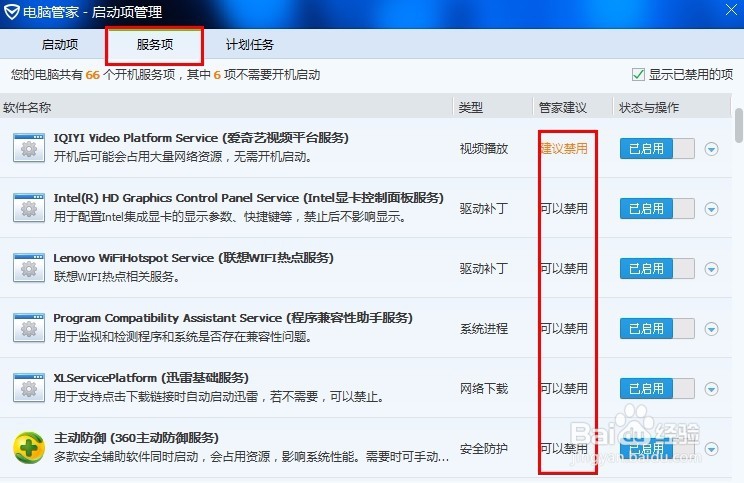Uncheck the 显示已禁用的项 checkbox
Image resolution: width=744 pixels, height=483 pixels.
point(638,74)
